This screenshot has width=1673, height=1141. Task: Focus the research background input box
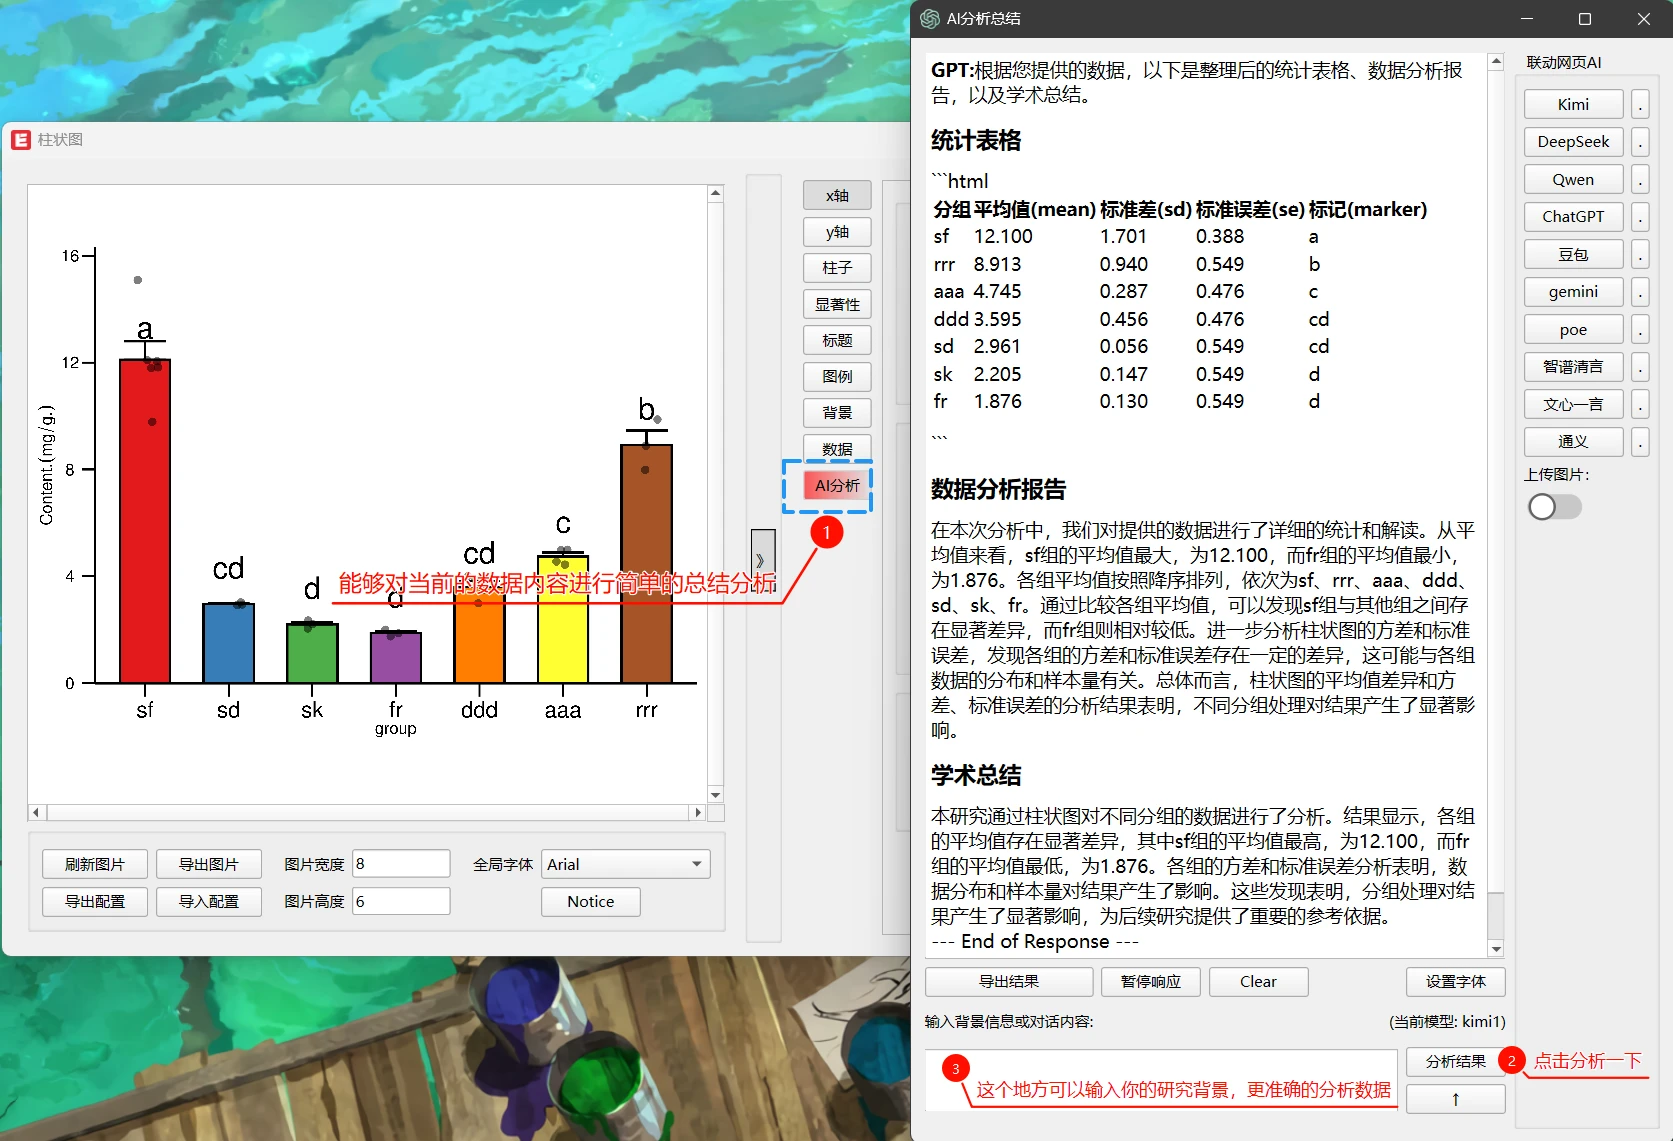[1161, 1080]
